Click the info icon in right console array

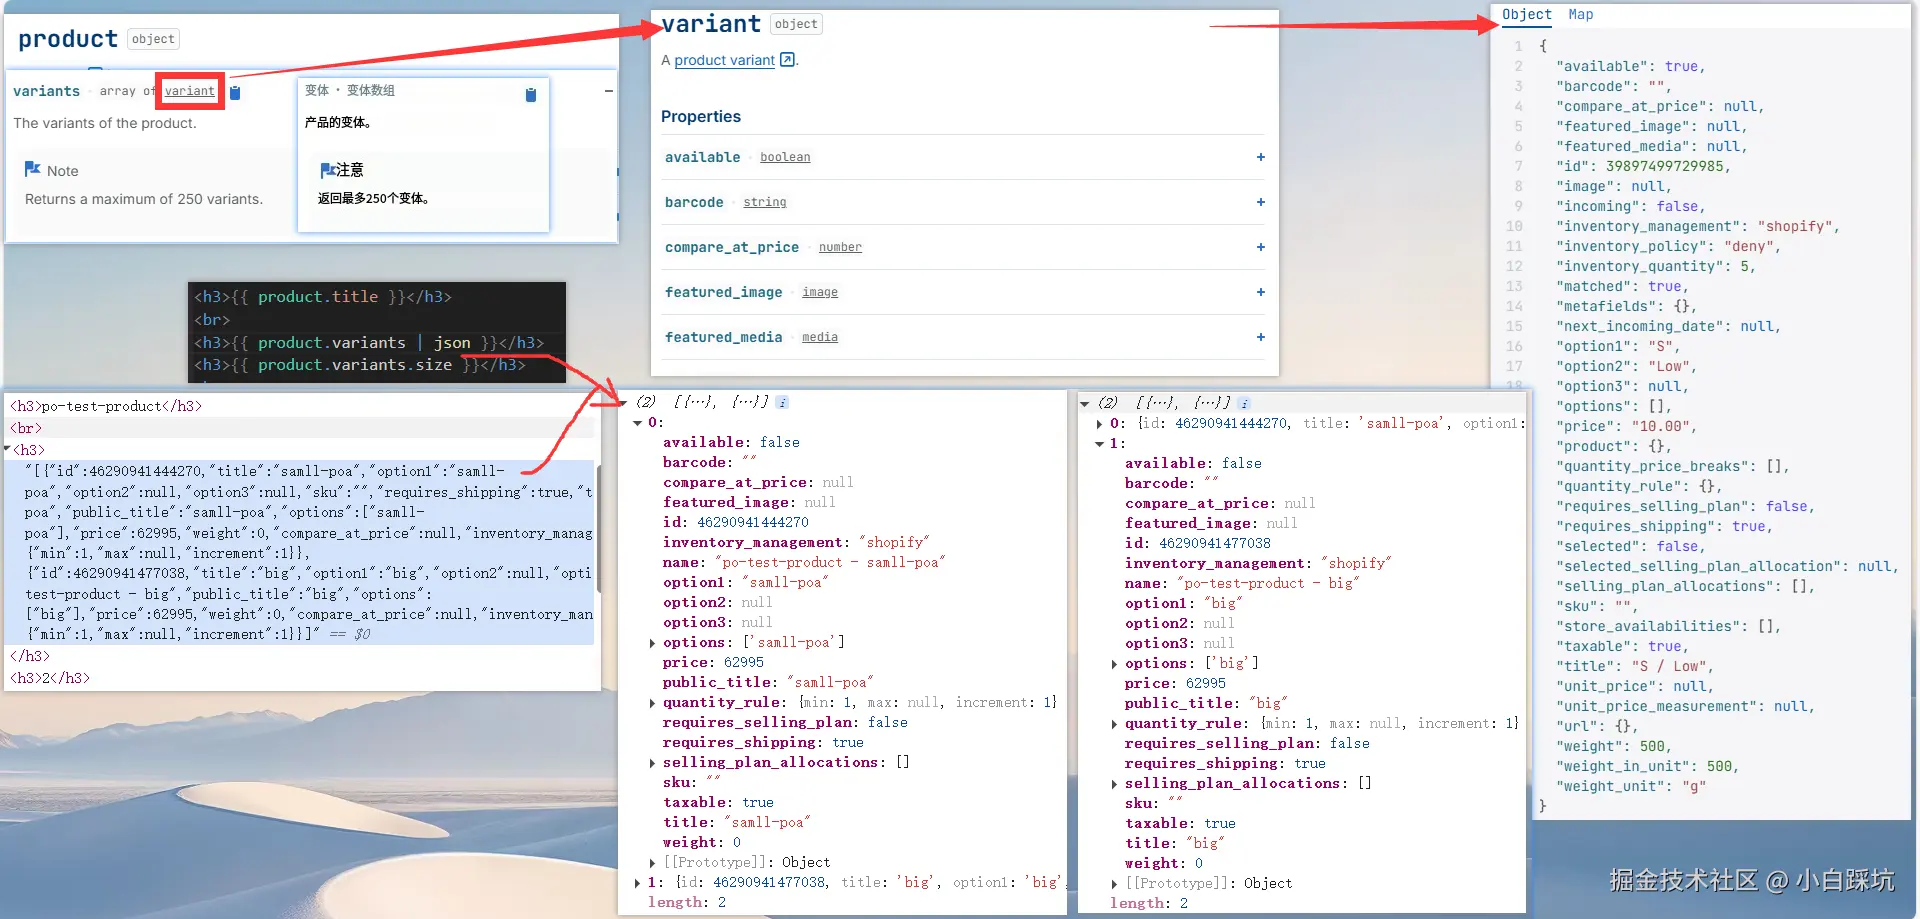[1244, 403]
